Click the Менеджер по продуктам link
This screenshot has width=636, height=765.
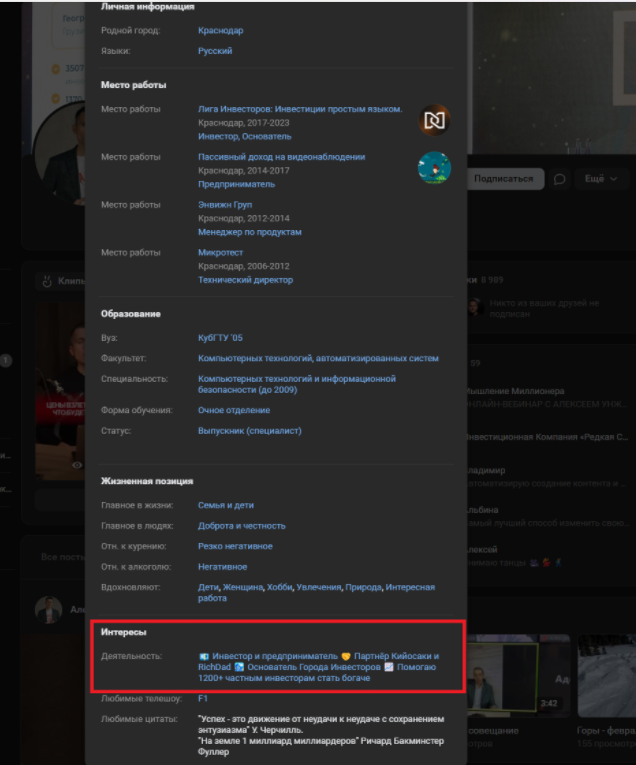pyautogui.click(x=250, y=232)
